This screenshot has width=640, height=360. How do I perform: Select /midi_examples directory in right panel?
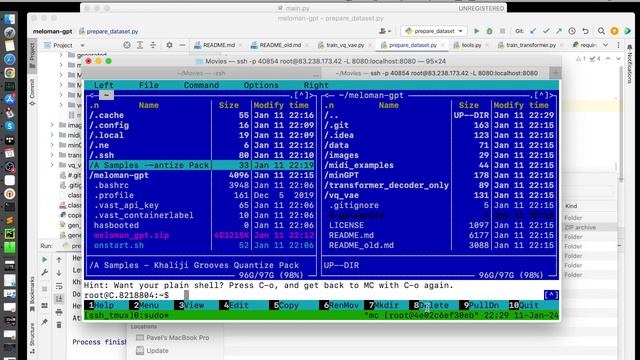pyautogui.click(x=439, y=165)
